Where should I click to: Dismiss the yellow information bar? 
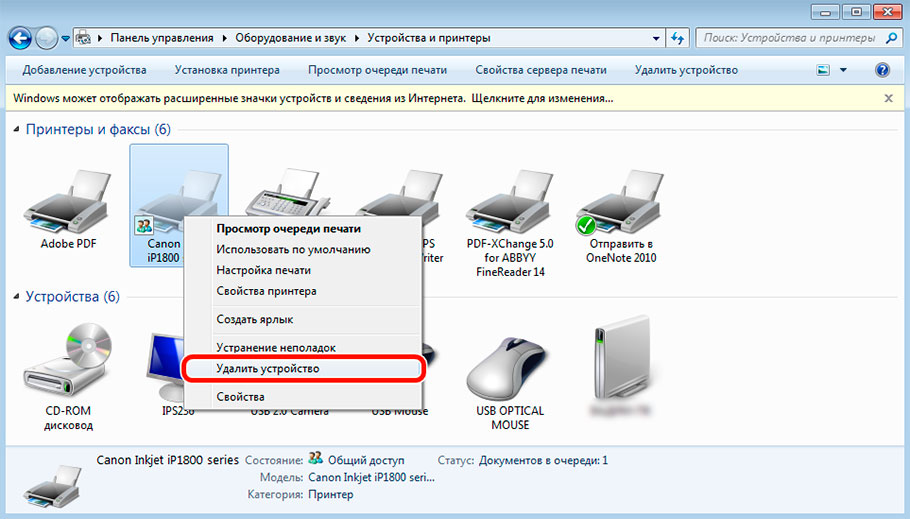(888, 99)
